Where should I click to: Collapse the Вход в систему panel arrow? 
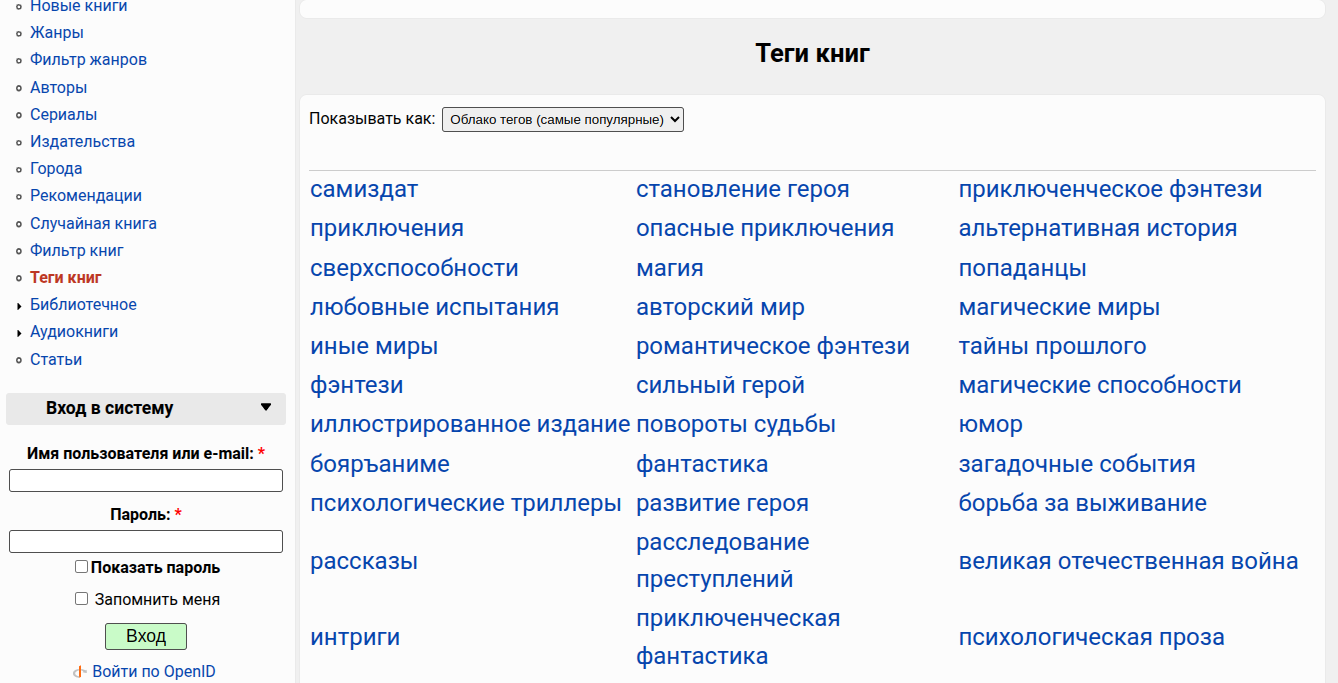265,407
